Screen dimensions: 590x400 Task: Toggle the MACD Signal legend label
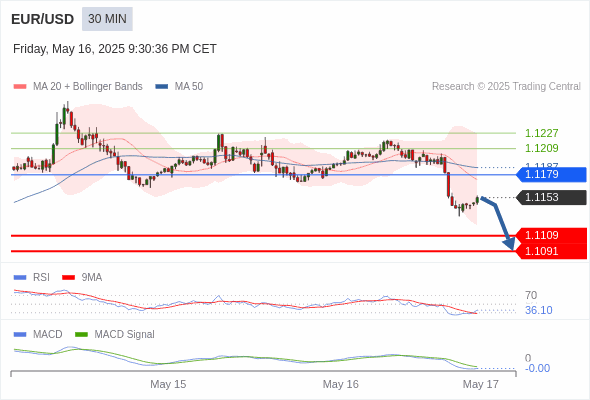pos(125,335)
